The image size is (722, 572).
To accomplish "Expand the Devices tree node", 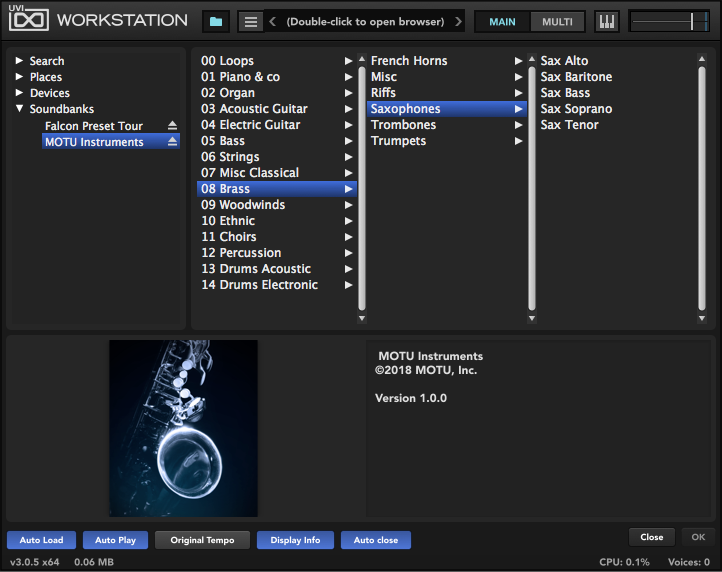I will [x=19, y=93].
